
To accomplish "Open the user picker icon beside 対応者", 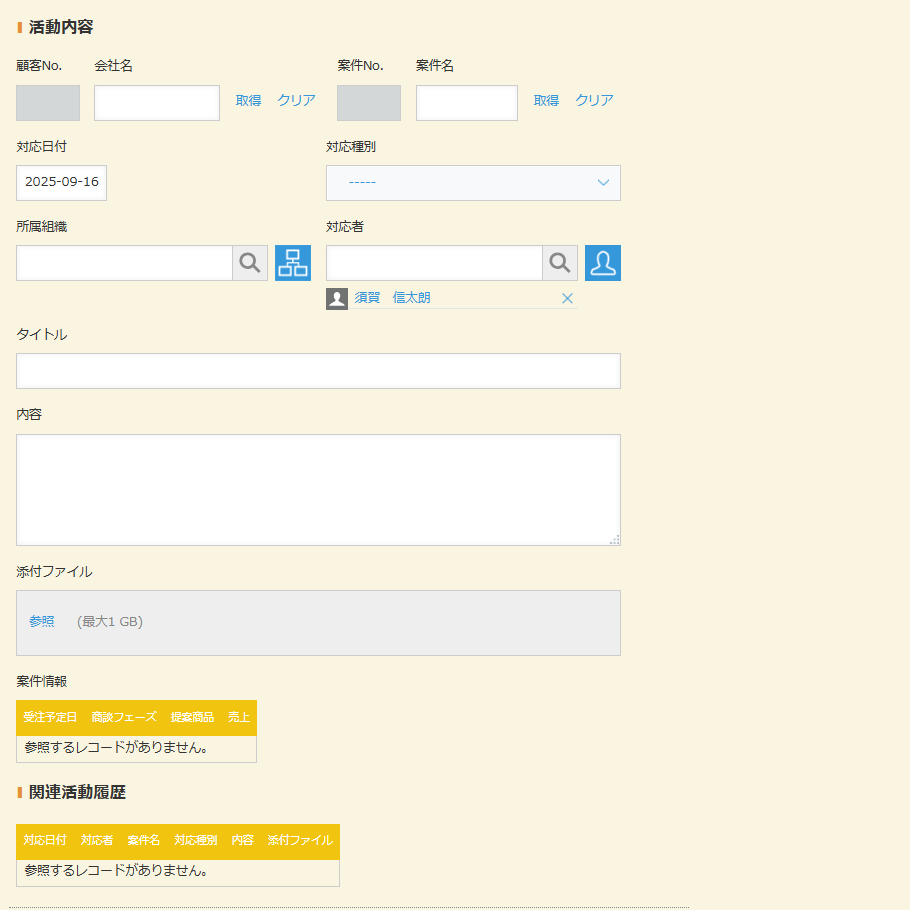I will click(x=603, y=263).
